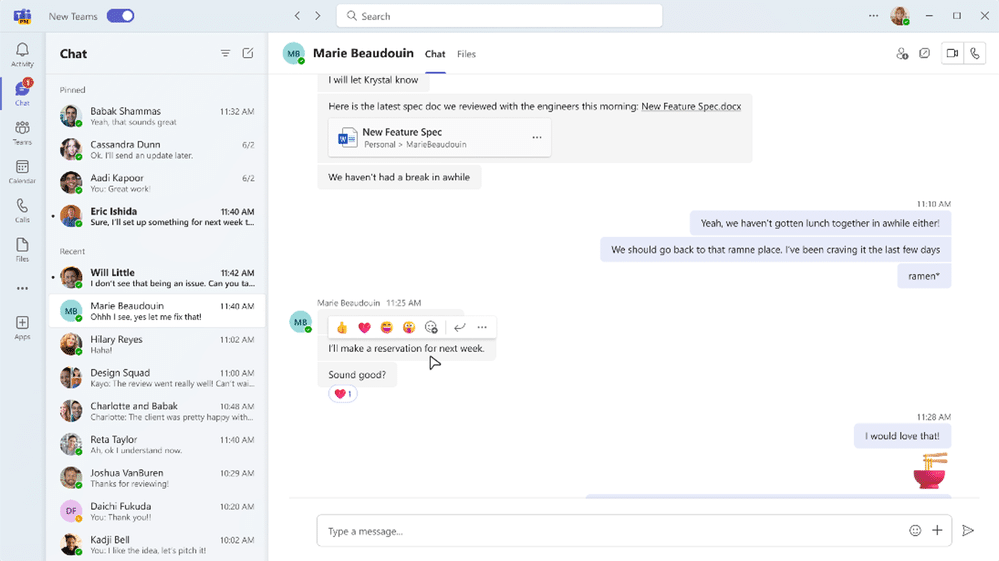Open the Calendar in sidebar
This screenshot has width=999, height=561.
pos(22,171)
